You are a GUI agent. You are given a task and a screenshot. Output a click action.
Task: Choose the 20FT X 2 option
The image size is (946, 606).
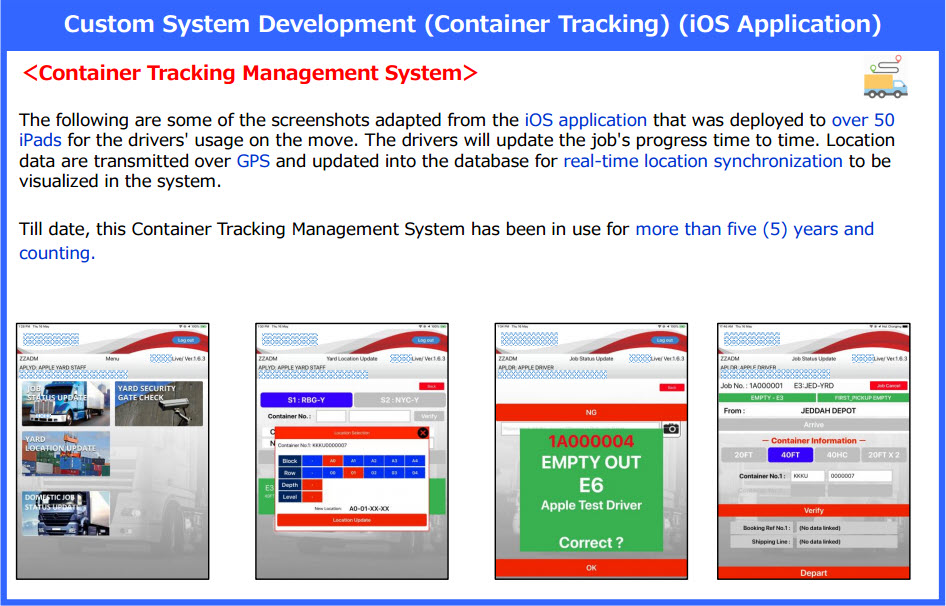[x=884, y=455]
